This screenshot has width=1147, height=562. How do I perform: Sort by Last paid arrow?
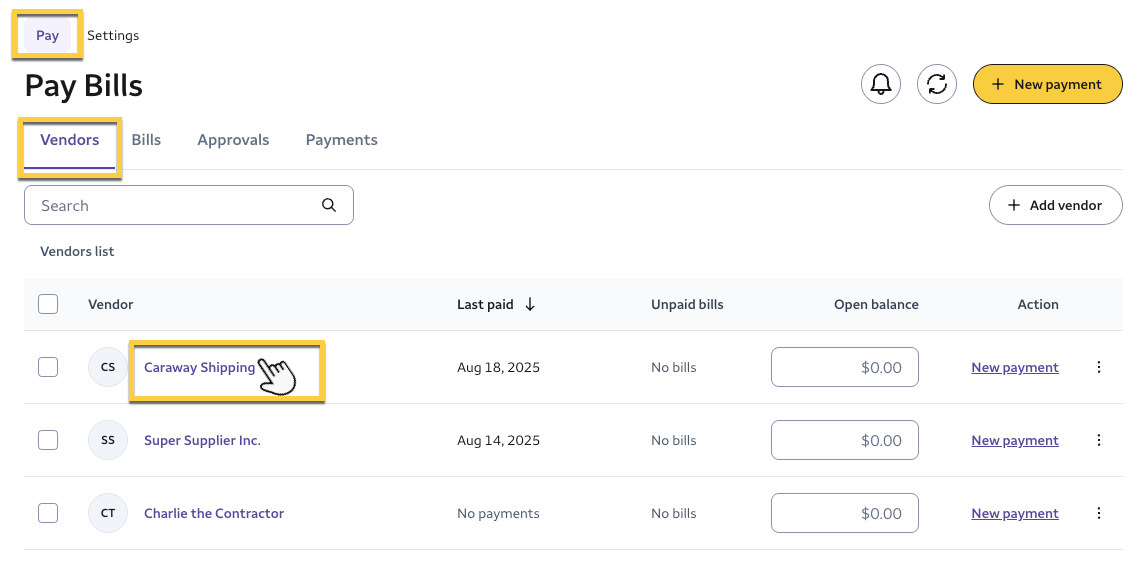coord(530,304)
